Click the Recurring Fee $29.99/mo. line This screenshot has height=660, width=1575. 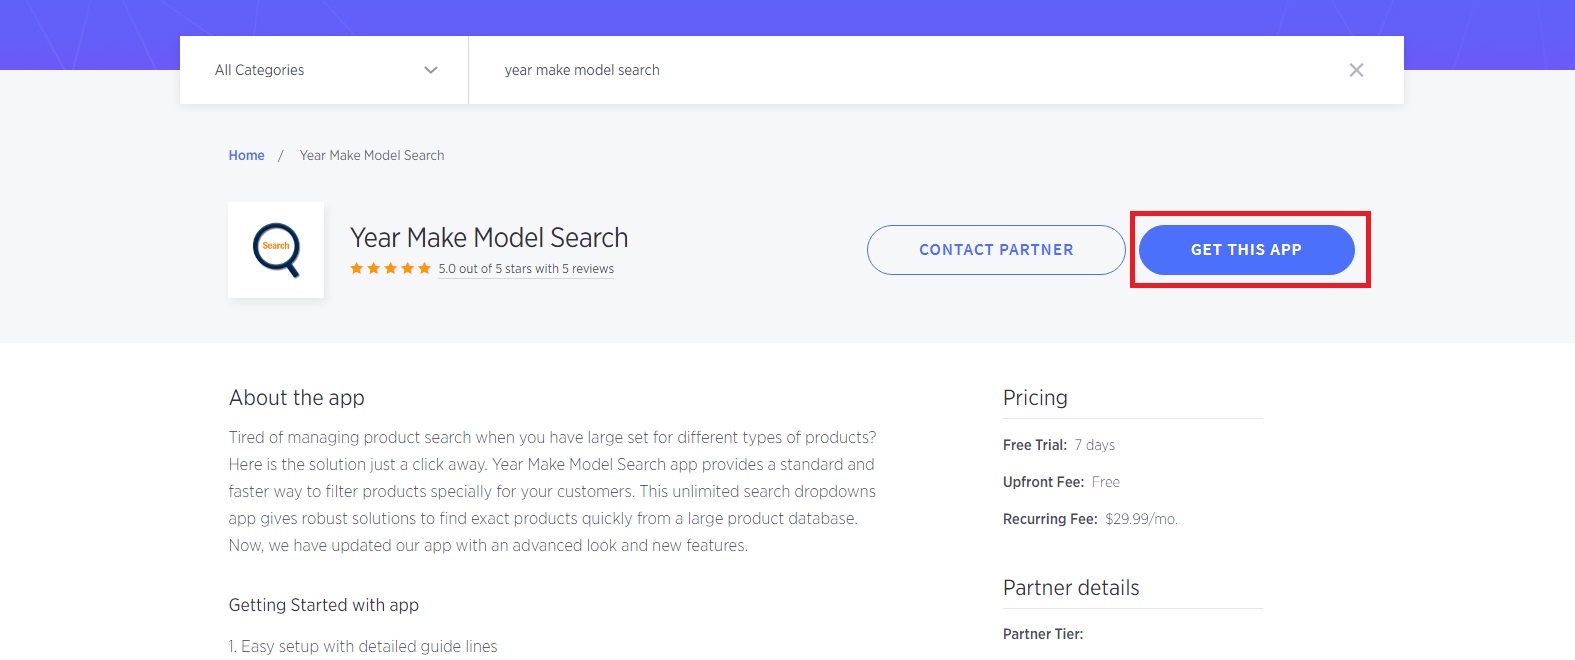[1090, 519]
